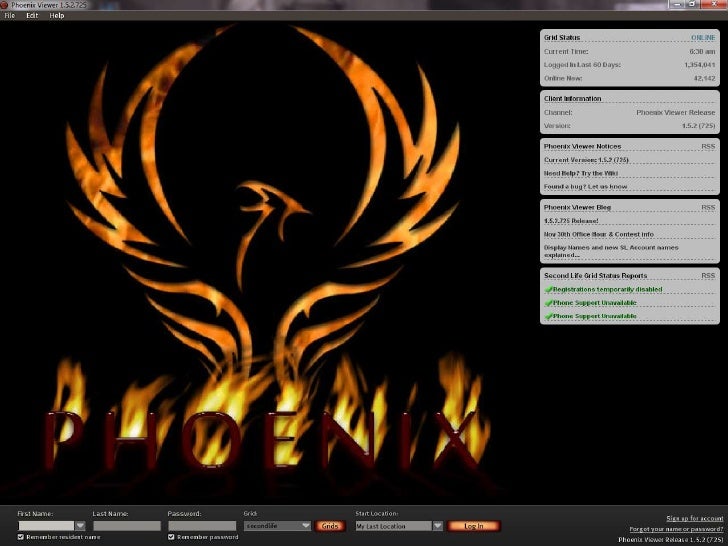This screenshot has height=546, width=728.
Task: Expand the Start Location dropdown arrow
Action: point(438,526)
